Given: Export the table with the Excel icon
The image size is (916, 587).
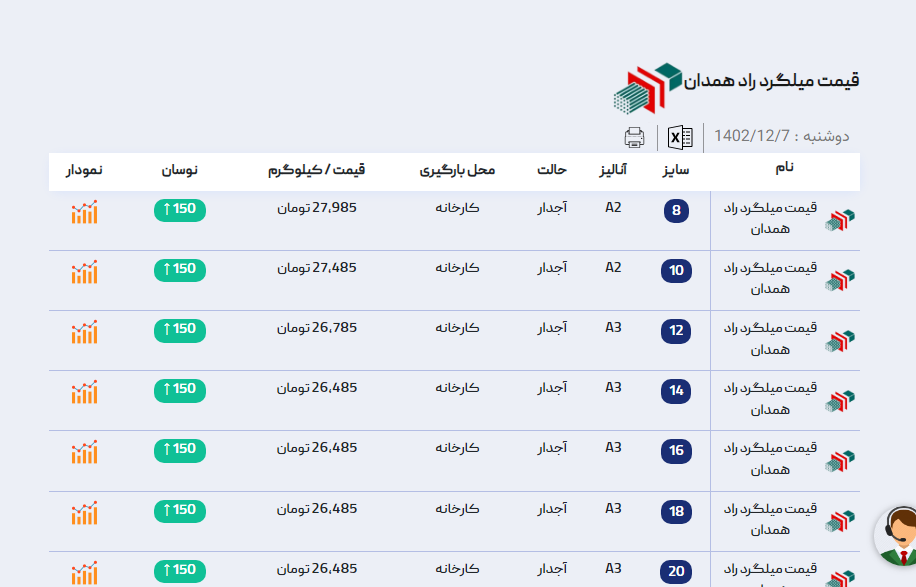Looking at the screenshot, I should [680, 138].
